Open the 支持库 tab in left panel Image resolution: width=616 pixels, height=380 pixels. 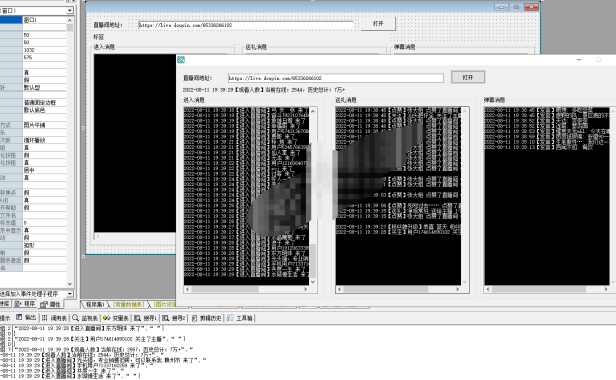[5, 304]
